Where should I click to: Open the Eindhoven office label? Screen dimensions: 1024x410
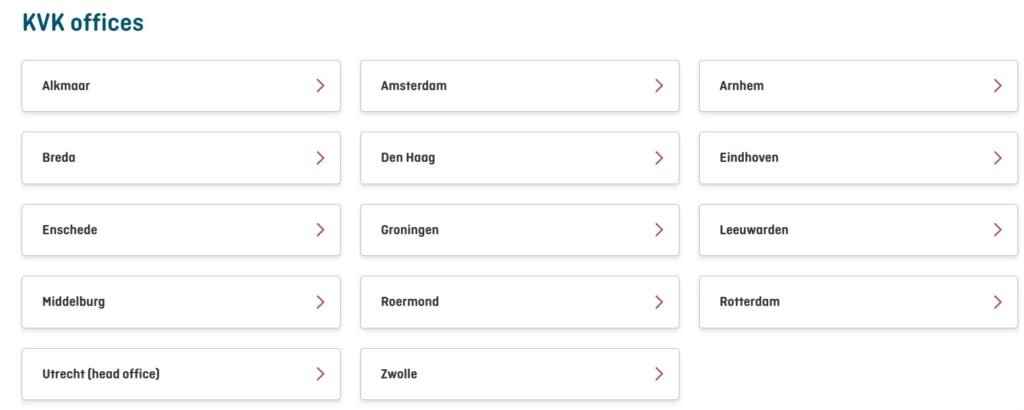[x=749, y=158]
